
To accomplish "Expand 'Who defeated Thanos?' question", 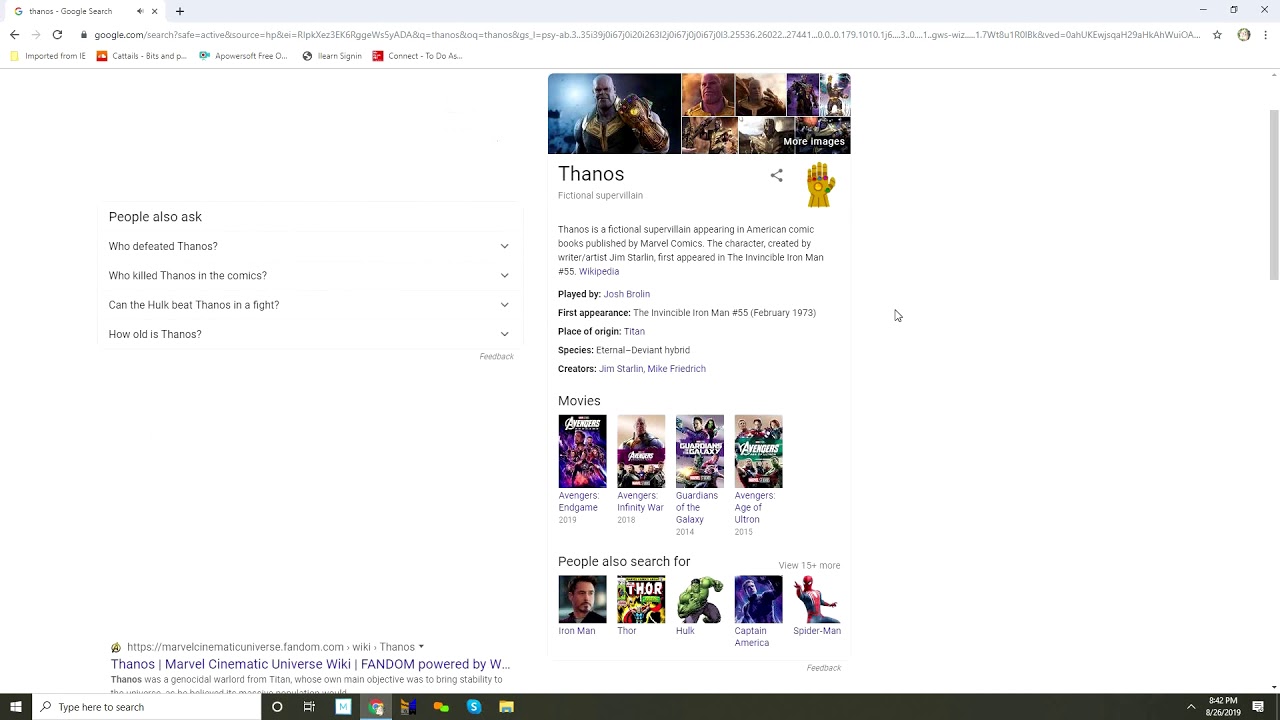I will [x=309, y=246].
